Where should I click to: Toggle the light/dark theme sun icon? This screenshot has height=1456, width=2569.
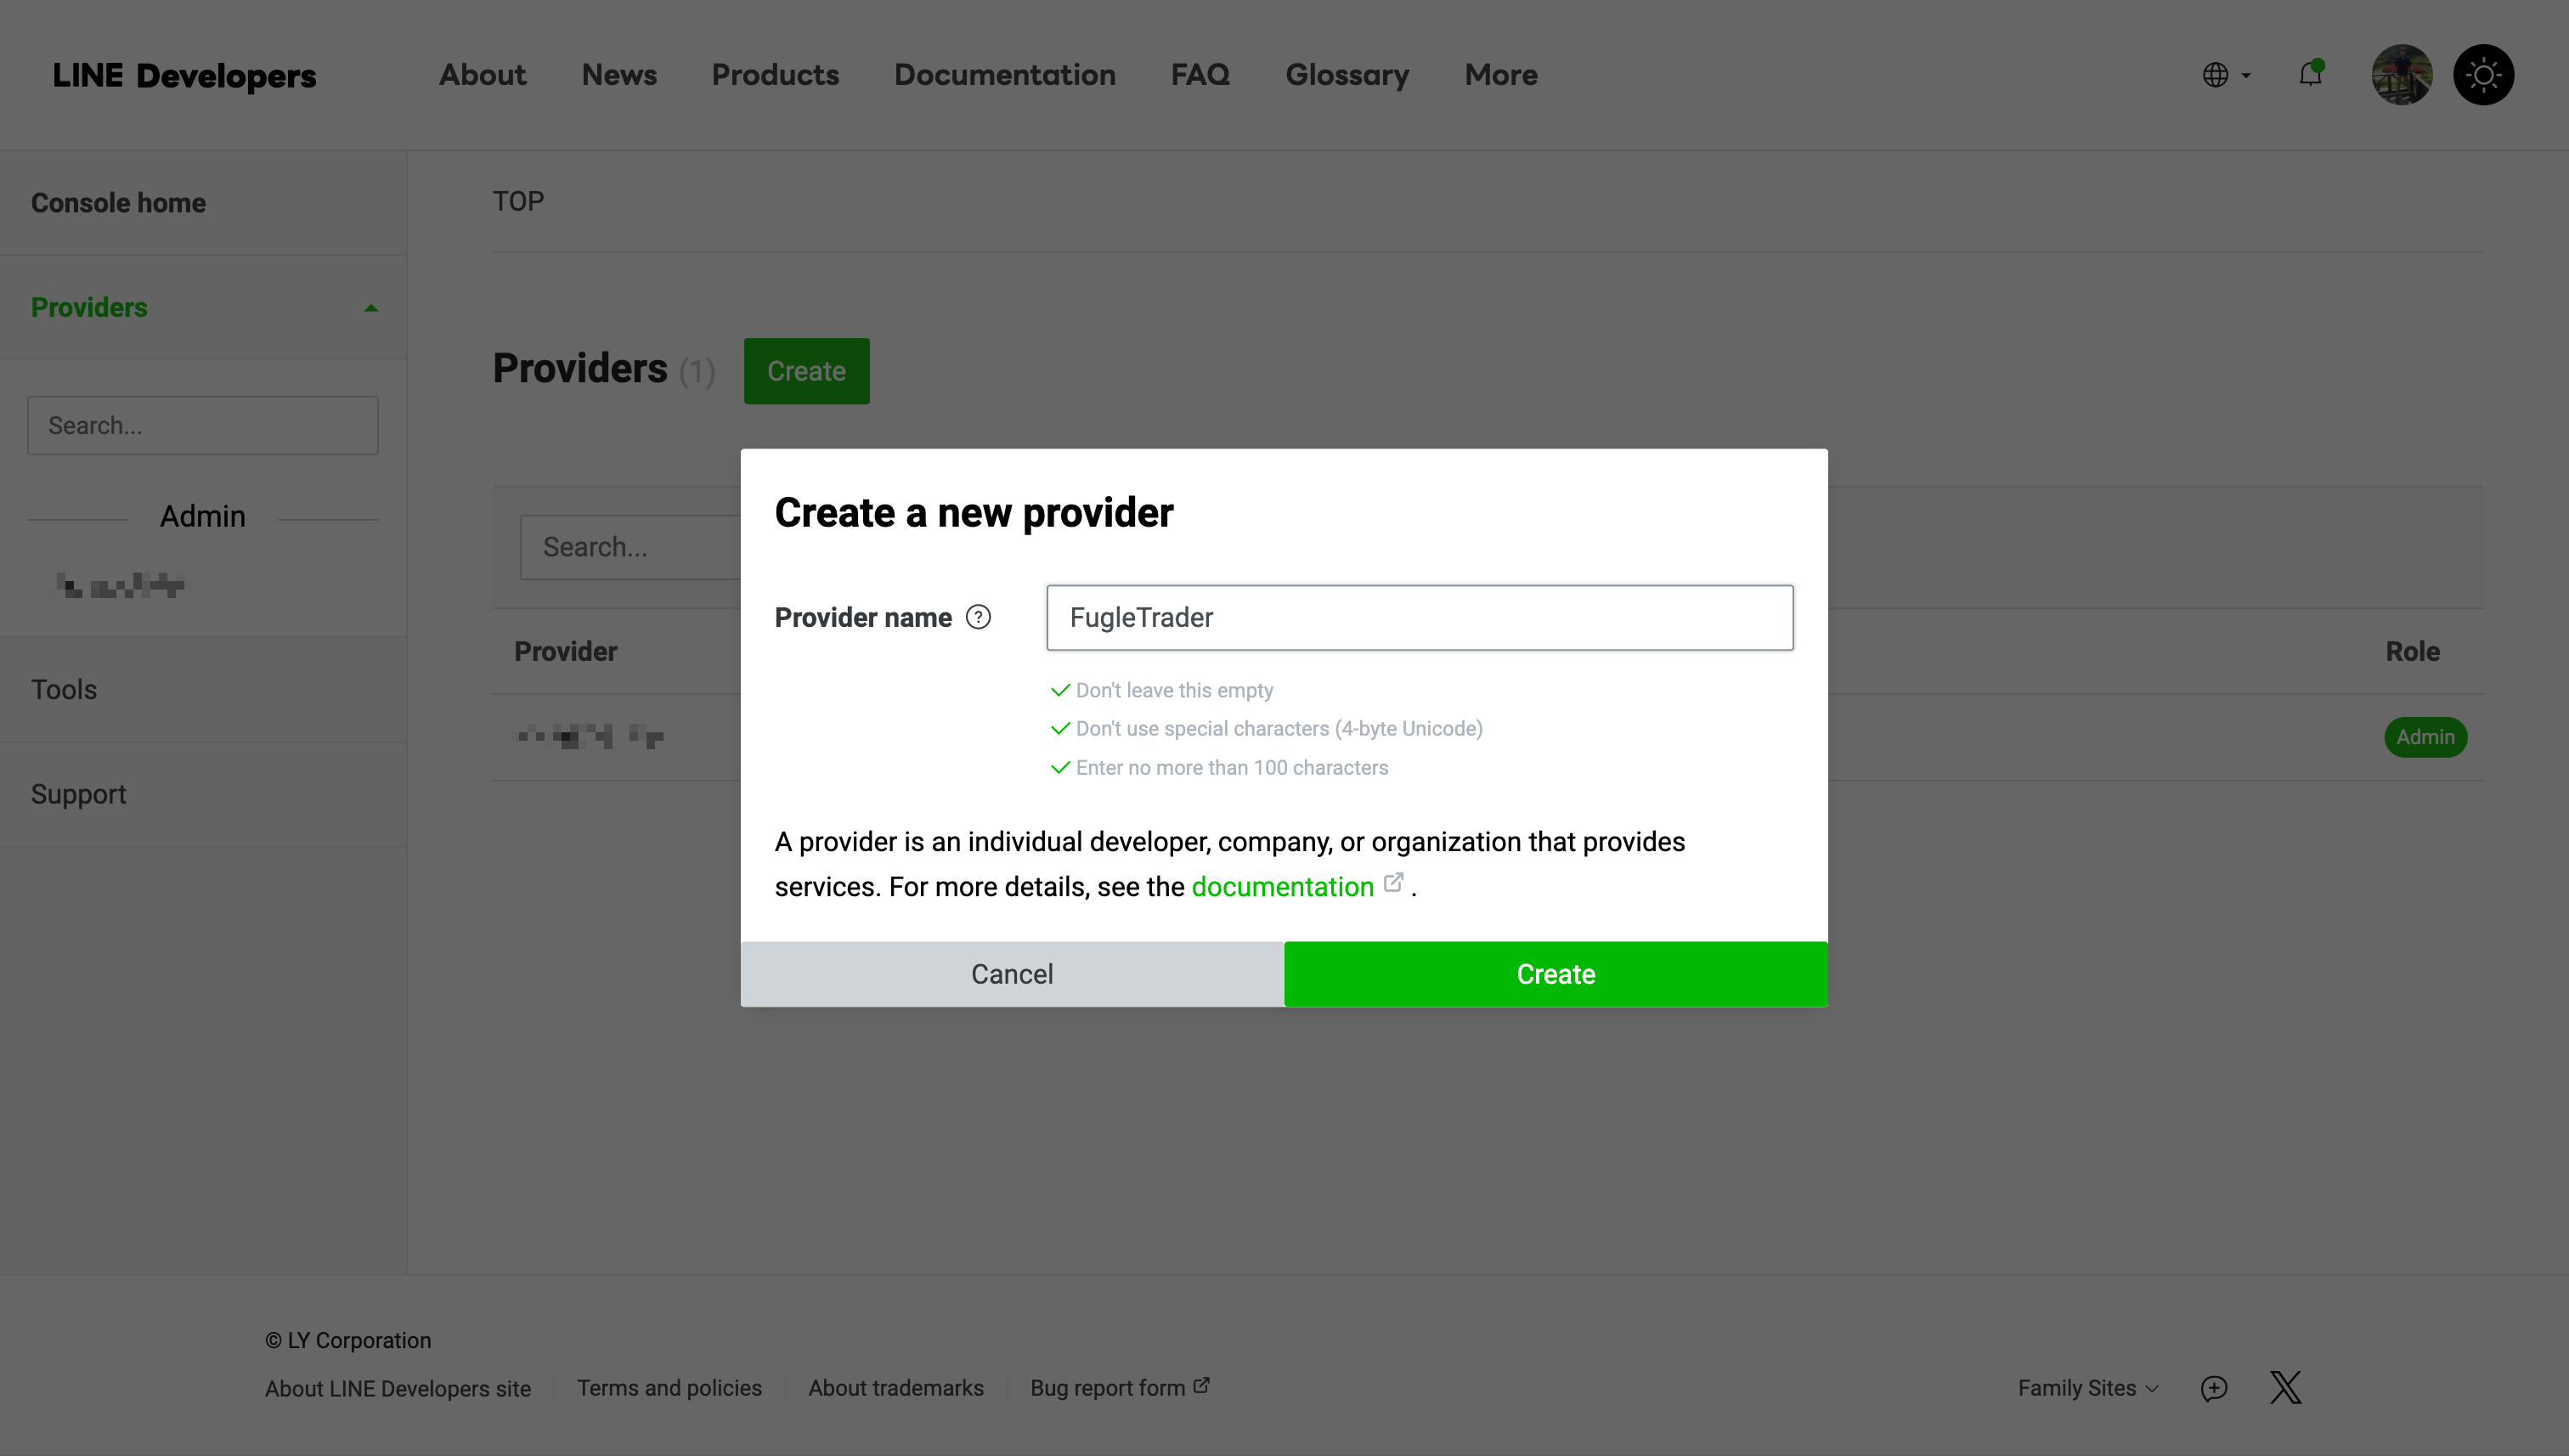click(2483, 75)
